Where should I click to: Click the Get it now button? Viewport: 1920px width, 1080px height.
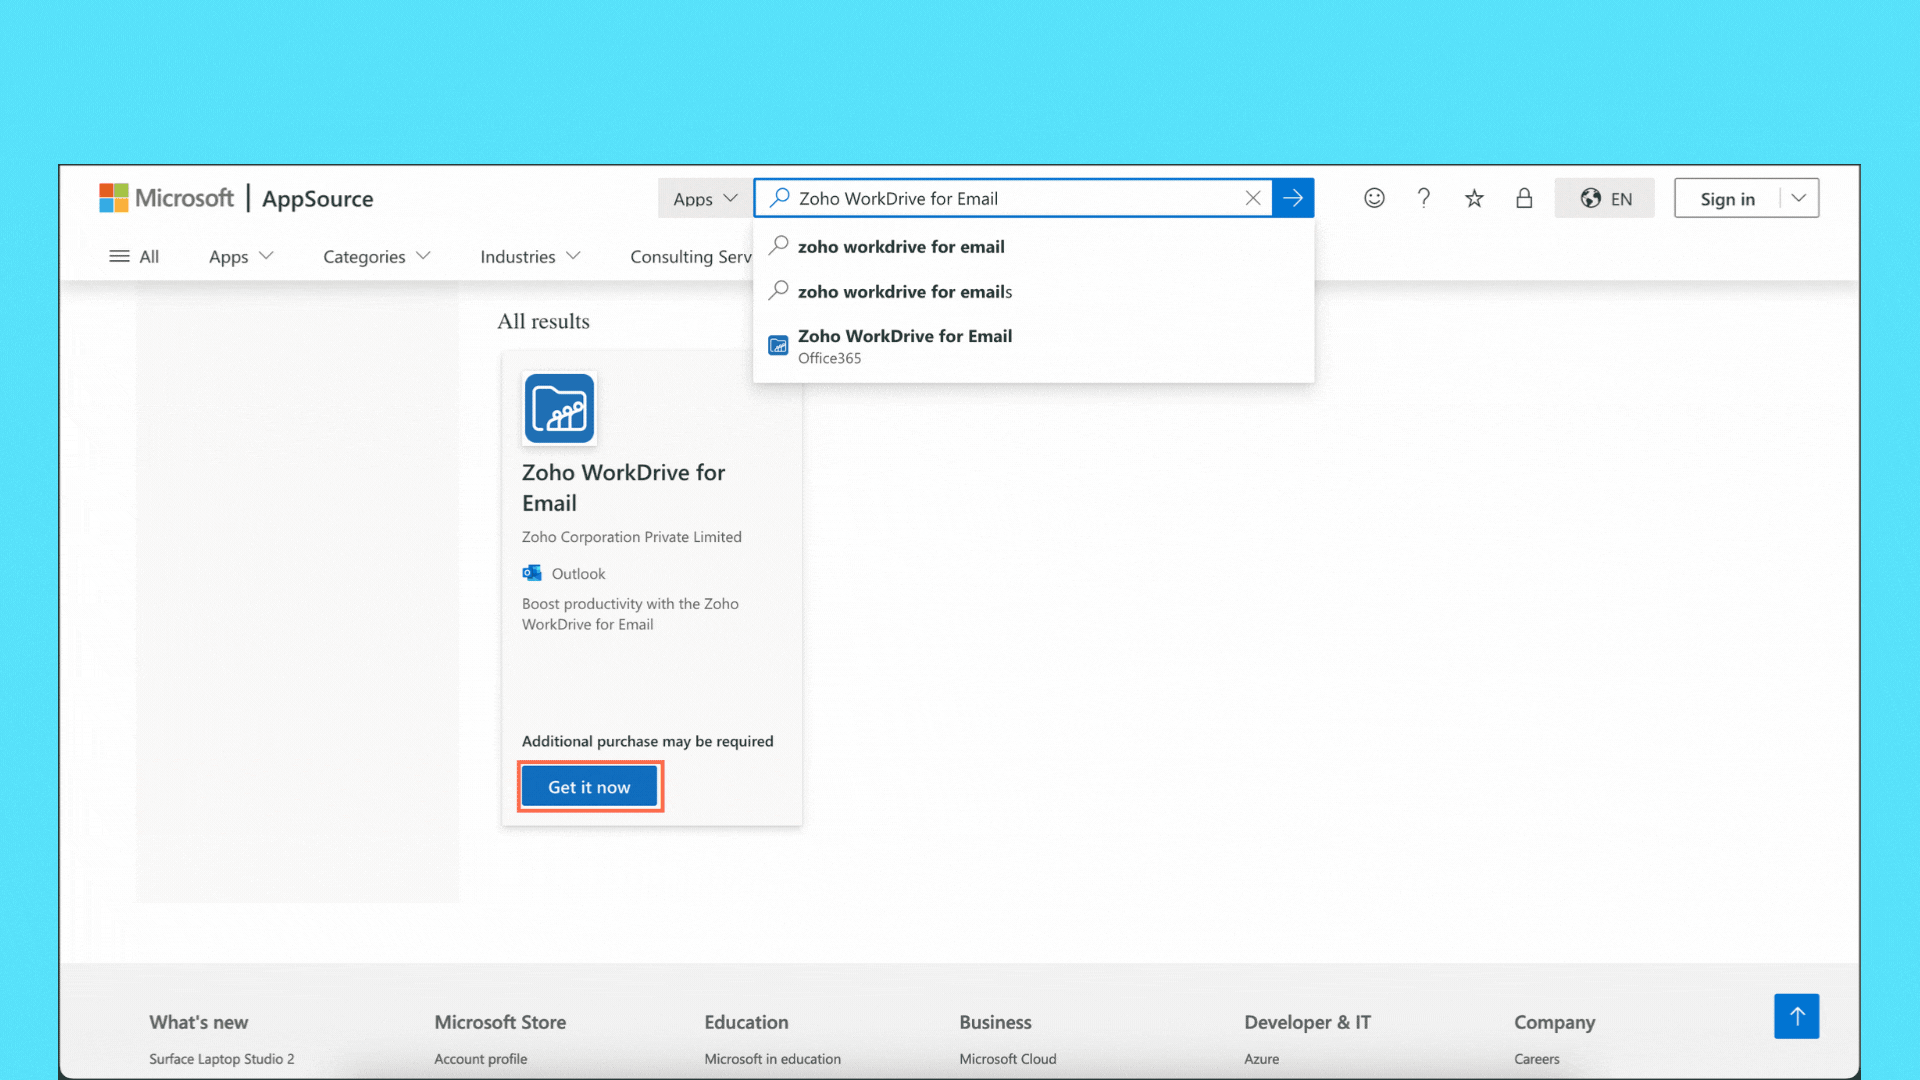(x=589, y=787)
